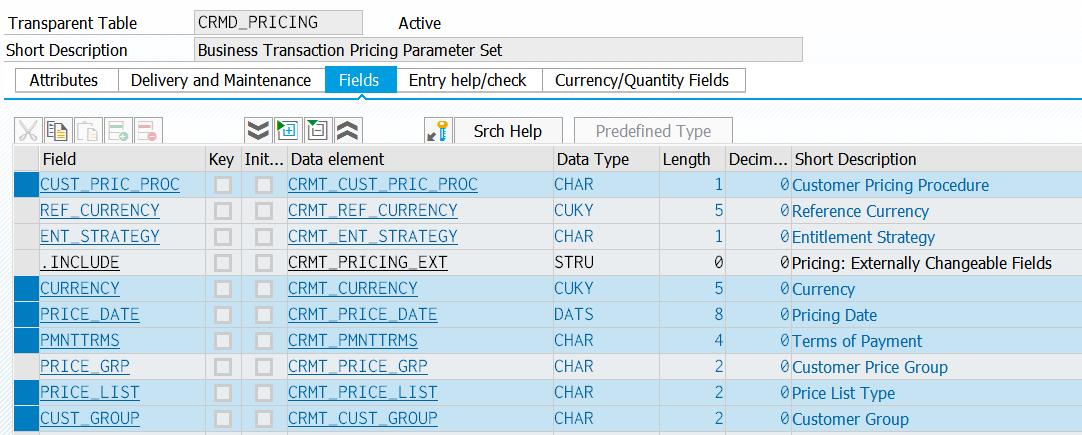Screen dimensions: 1082x435
Task: Click the 'Terms of Payment' description
Action: [x=857, y=341]
